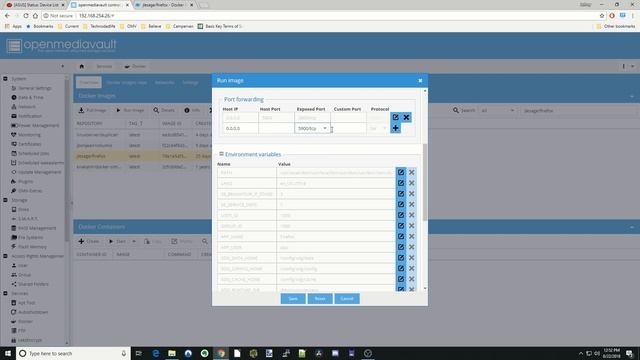The image size is (640, 360).
Task: Edit the XDG_CONFIG_HOME variable
Action: (401, 269)
